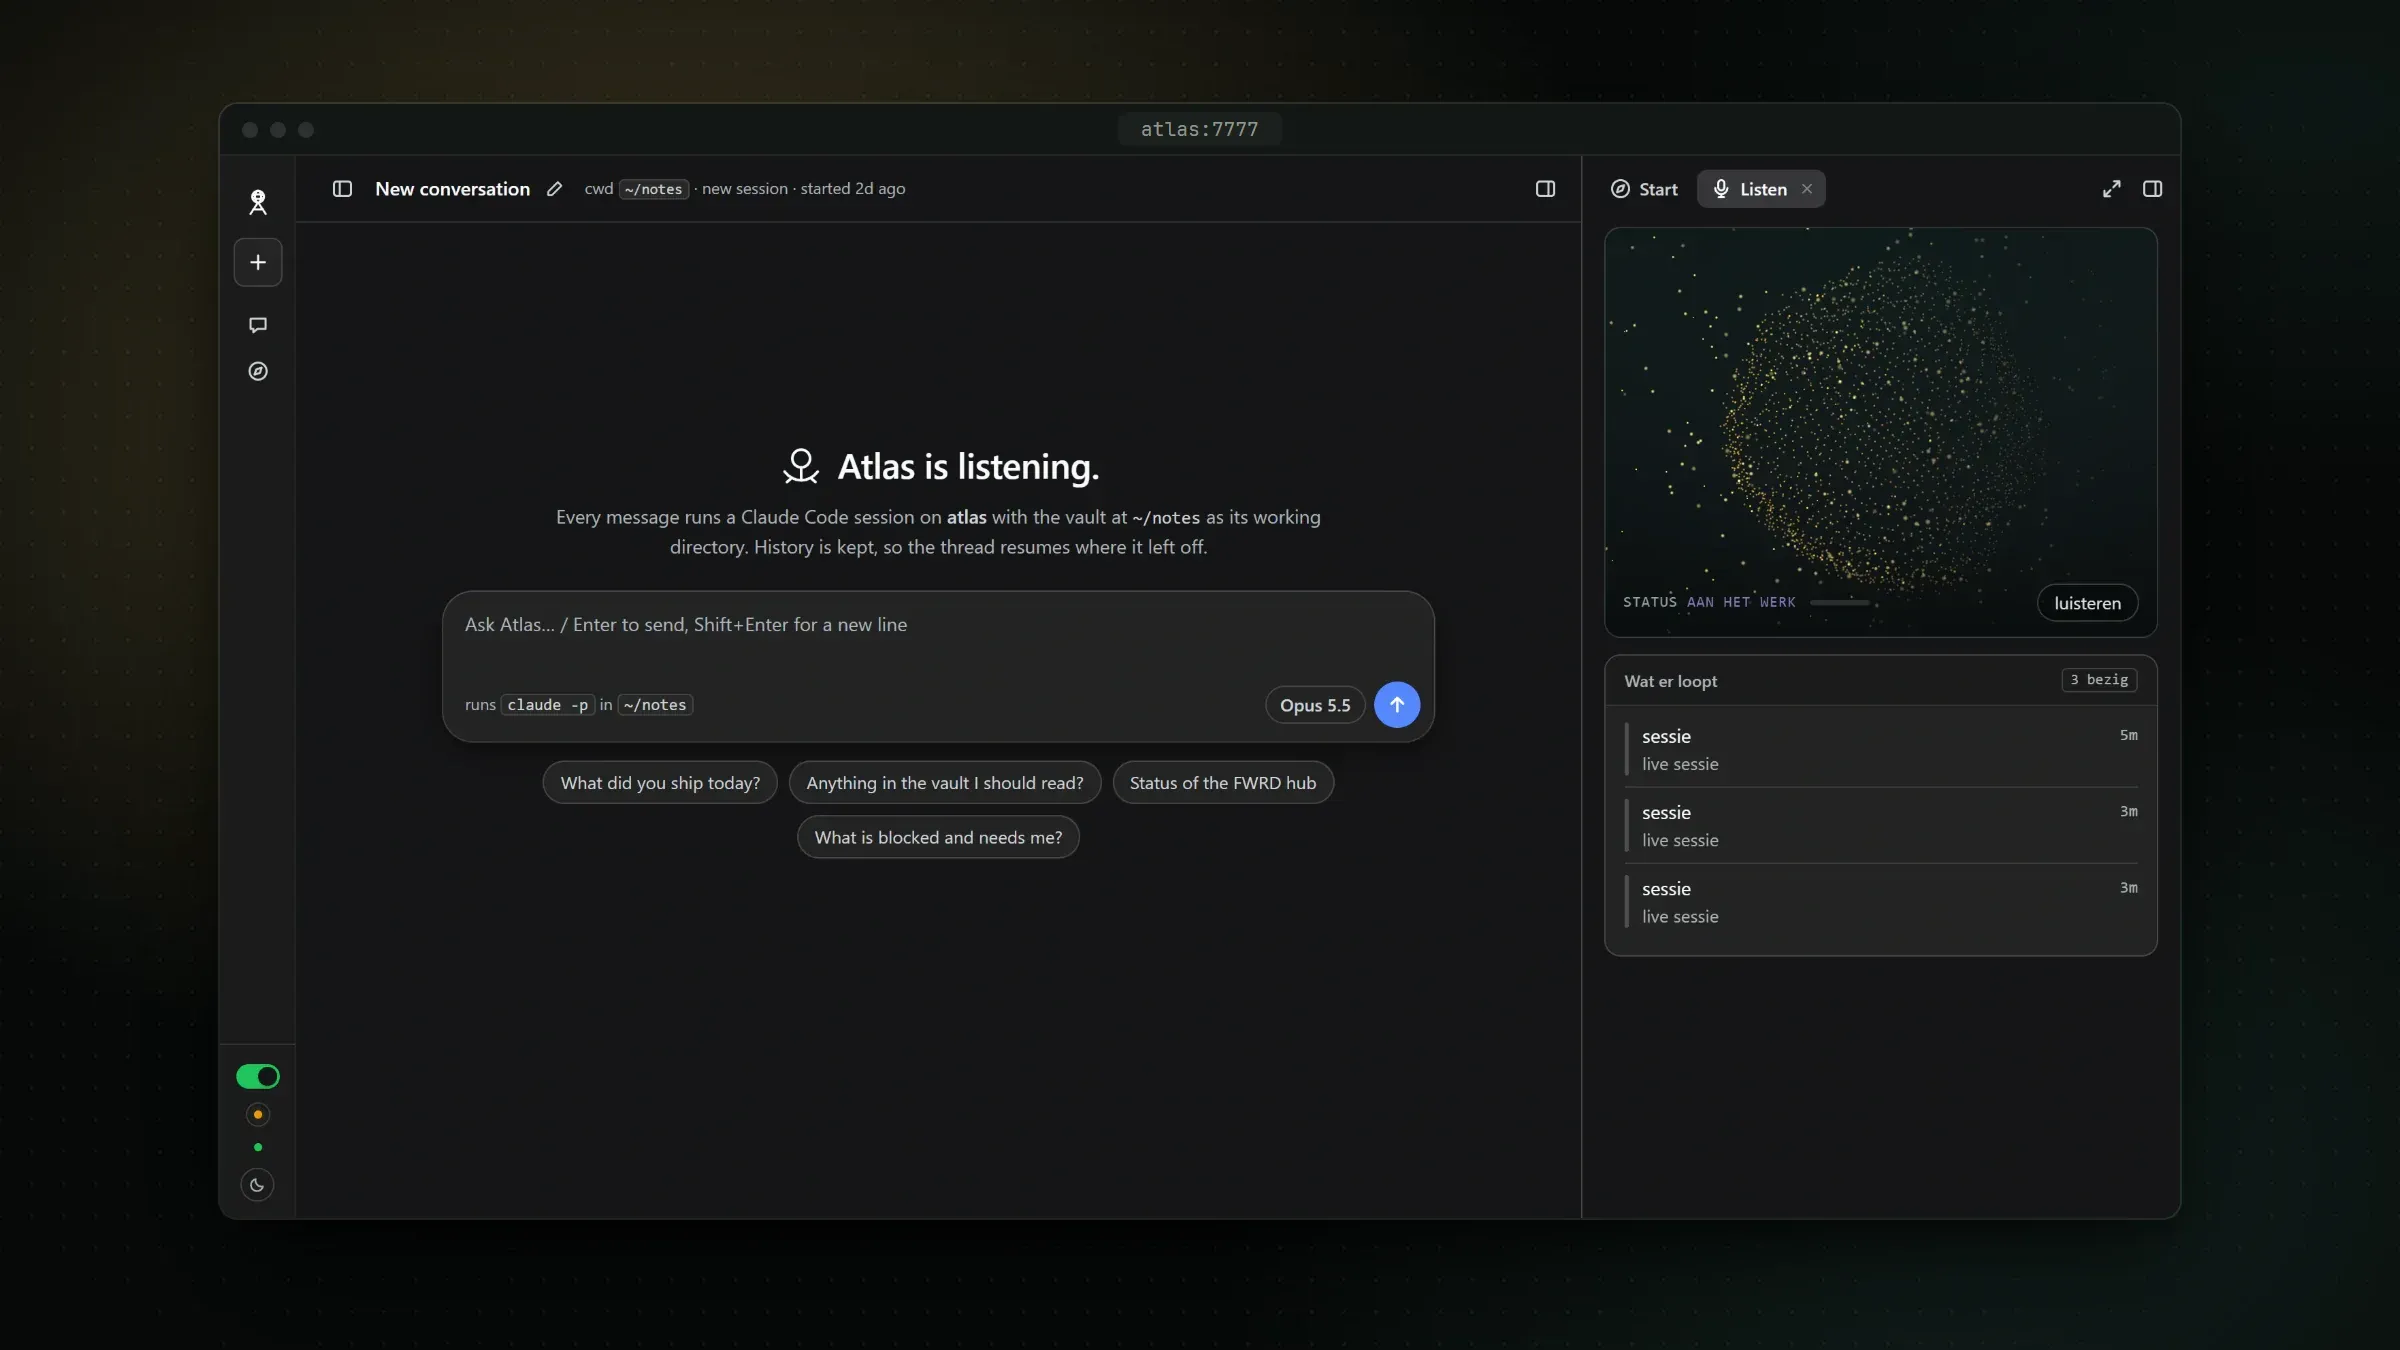
Task: Send message with blue arrow button
Action: point(1397,705)
